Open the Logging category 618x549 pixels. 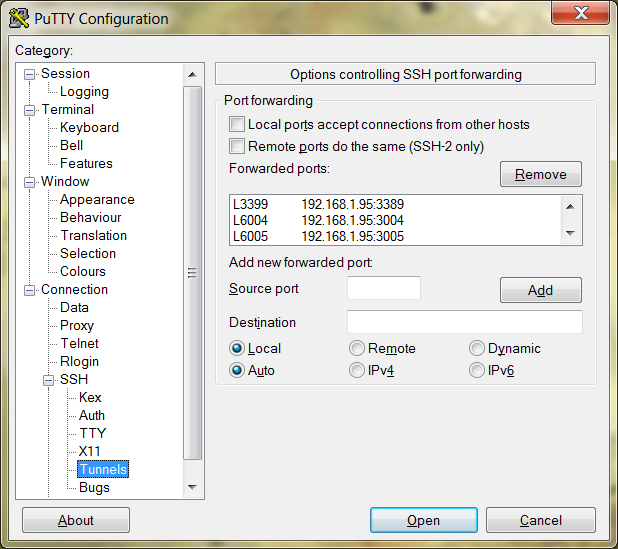[x=84, y=91]
